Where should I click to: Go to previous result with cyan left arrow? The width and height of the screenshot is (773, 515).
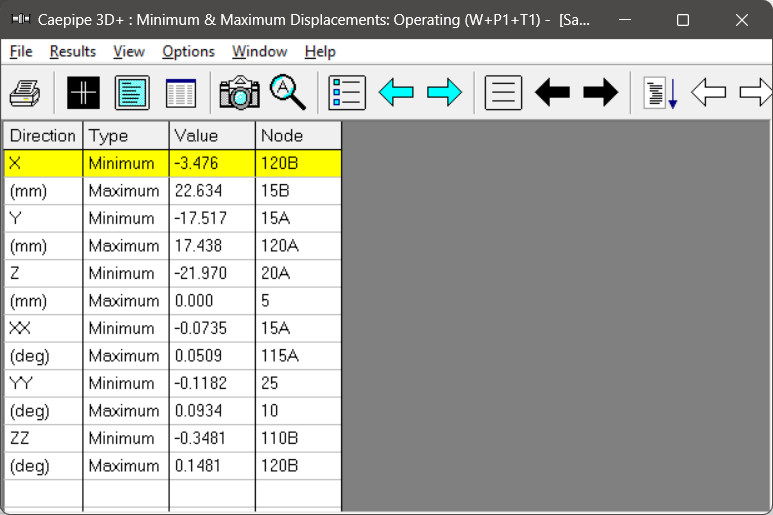(x=396, y=92)
